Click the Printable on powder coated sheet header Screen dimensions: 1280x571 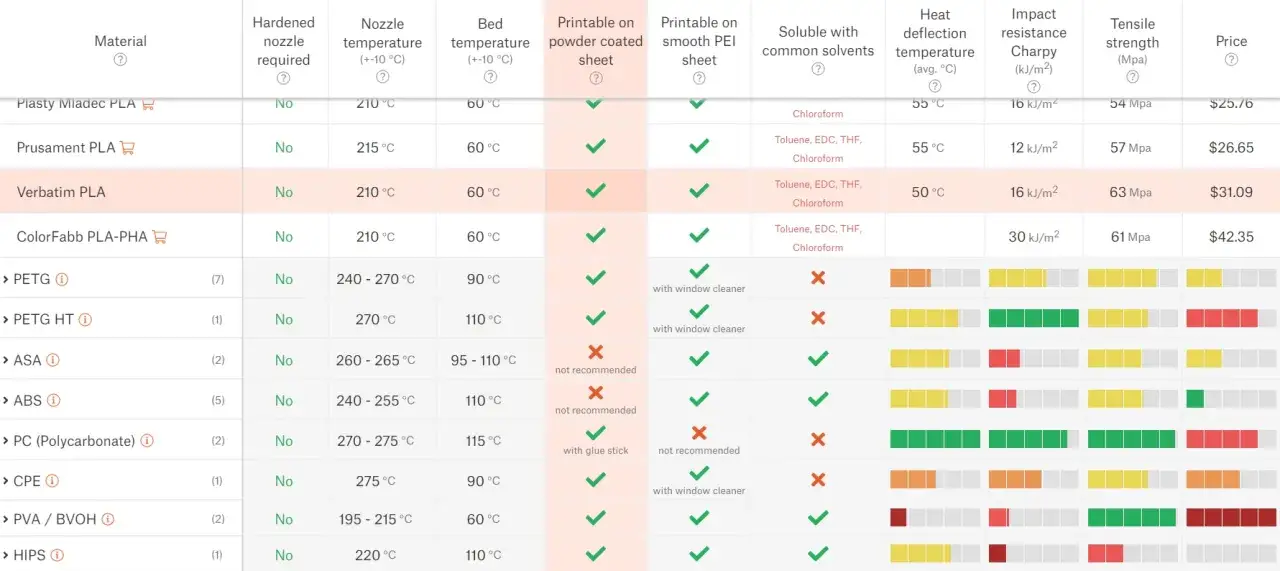[595, 41]
